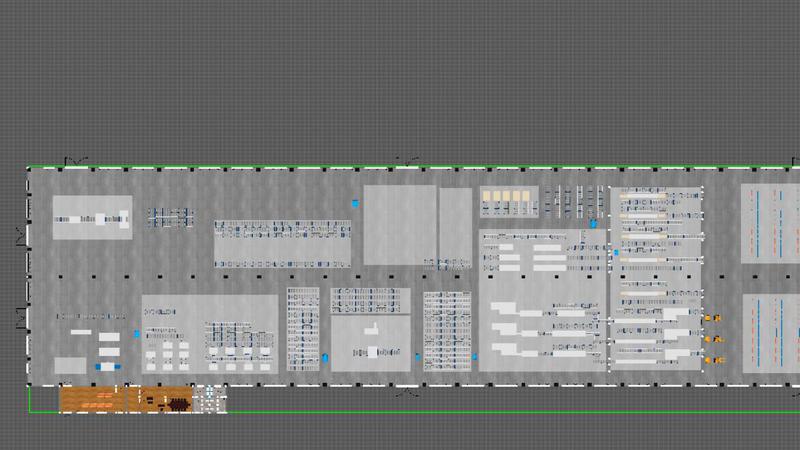Click the dark conference table in the office

pos(176,404)
